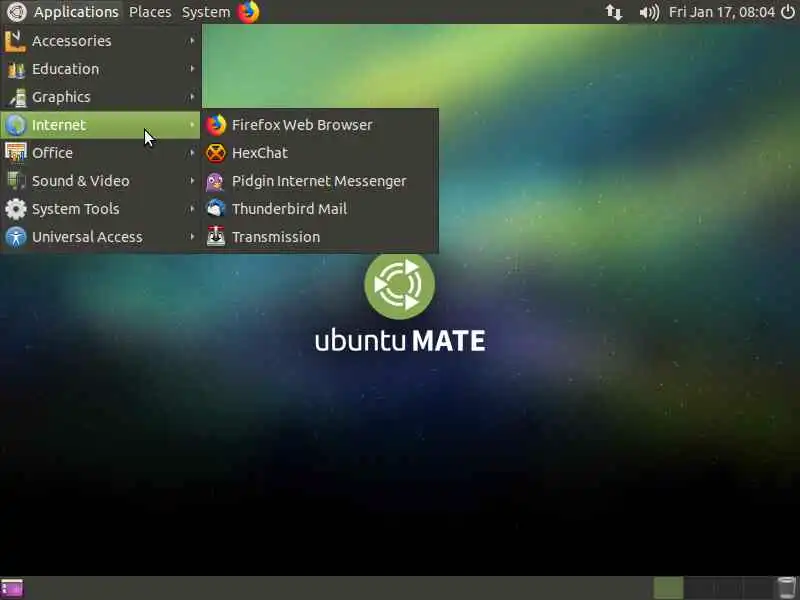Open the Sound & Video category
This screenshot has height=600, width=800.
click(101, 181)
